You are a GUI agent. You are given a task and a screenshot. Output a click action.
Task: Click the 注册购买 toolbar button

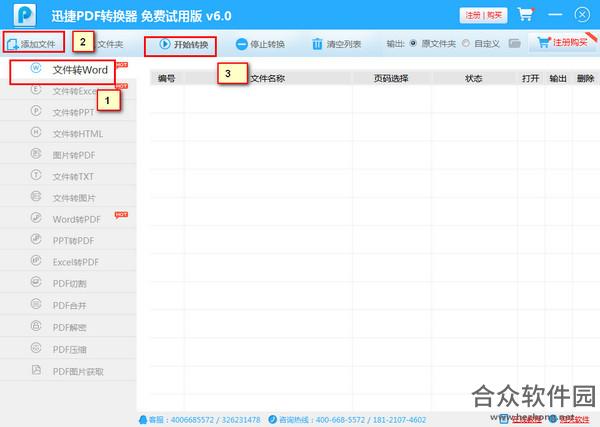click(562, 42)
